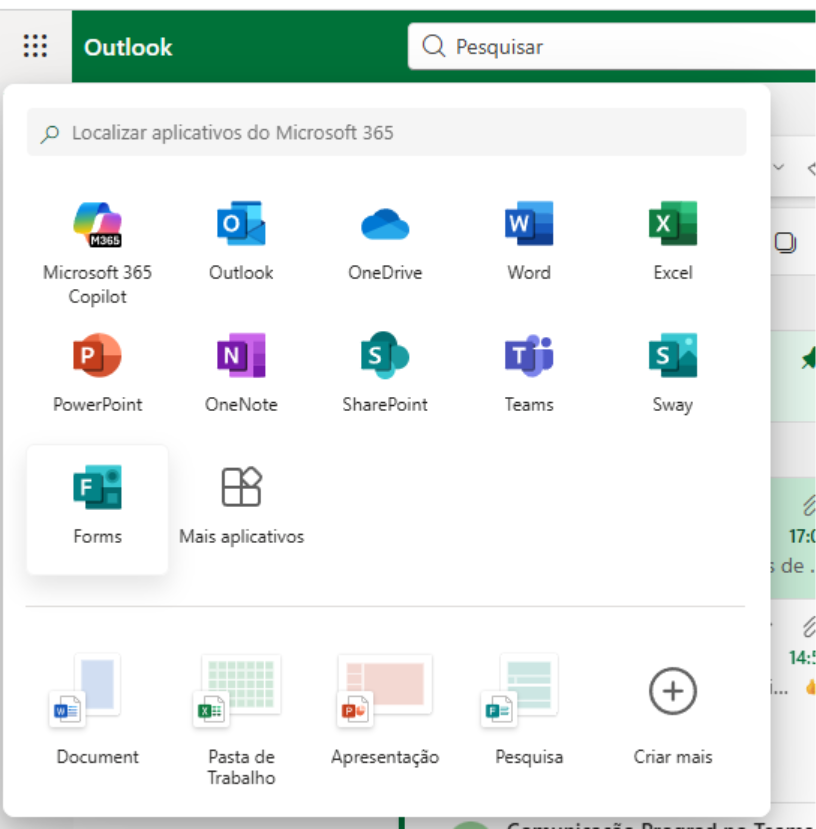The width and height of the screenshot is (816, 829).
Task: Show Mais aplicativos list
Action: [241, 506]
